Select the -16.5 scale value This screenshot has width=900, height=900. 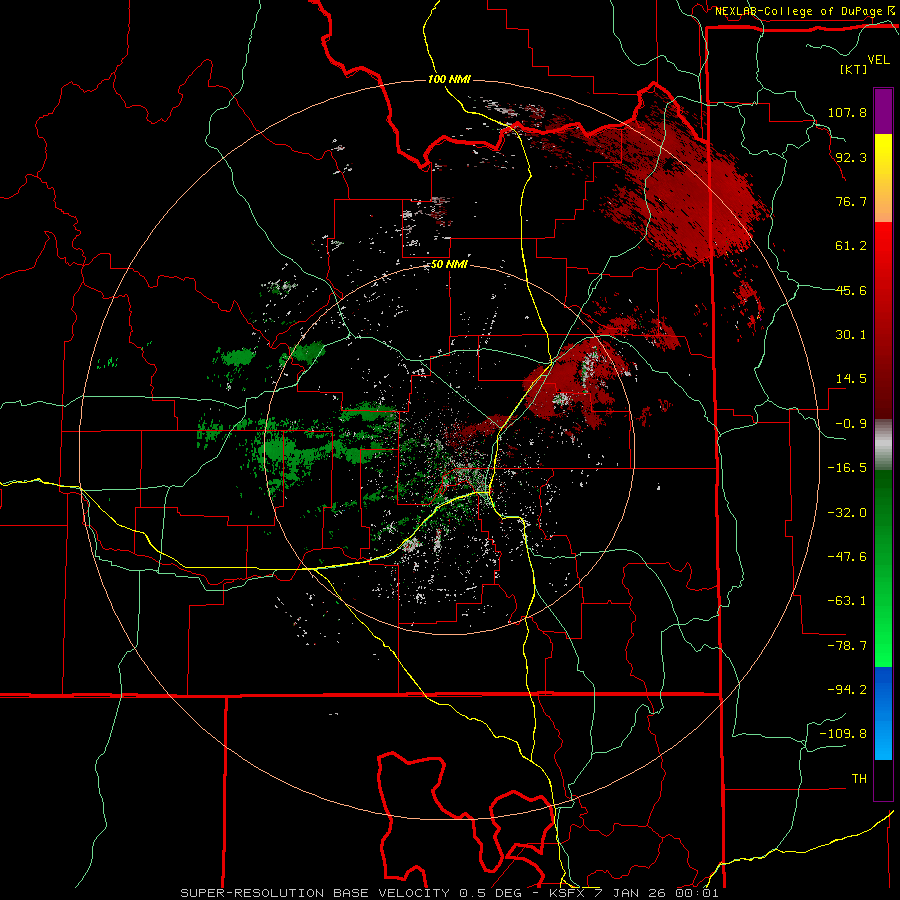tap(847, 468)
